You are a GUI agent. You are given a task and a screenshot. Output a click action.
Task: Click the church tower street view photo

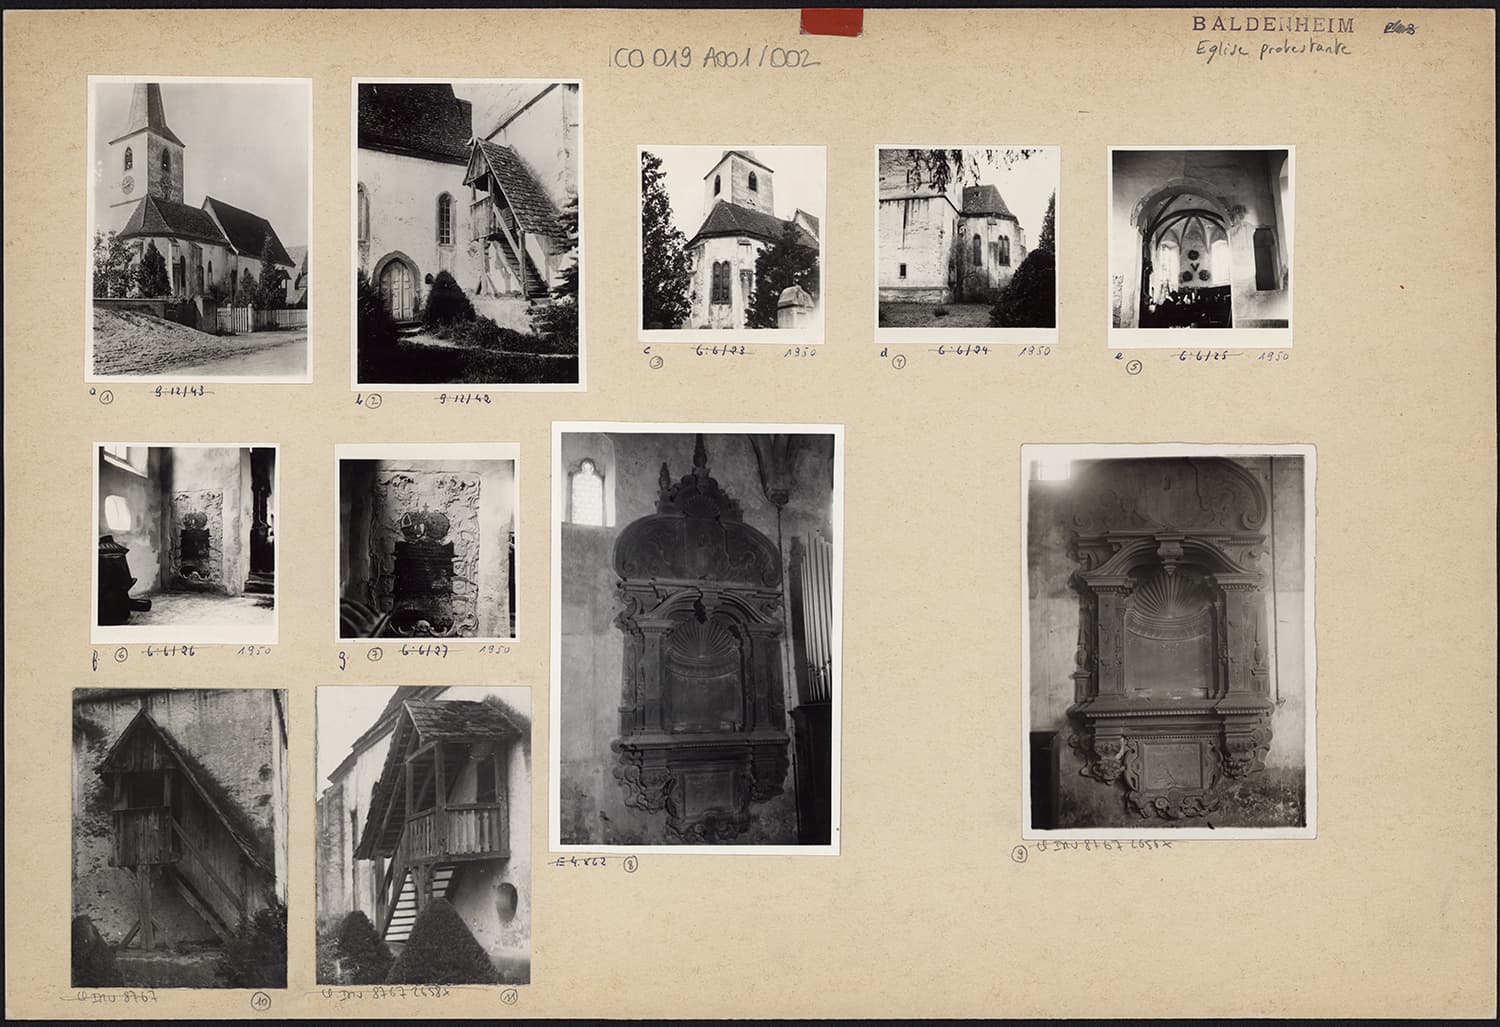point(200,229)
